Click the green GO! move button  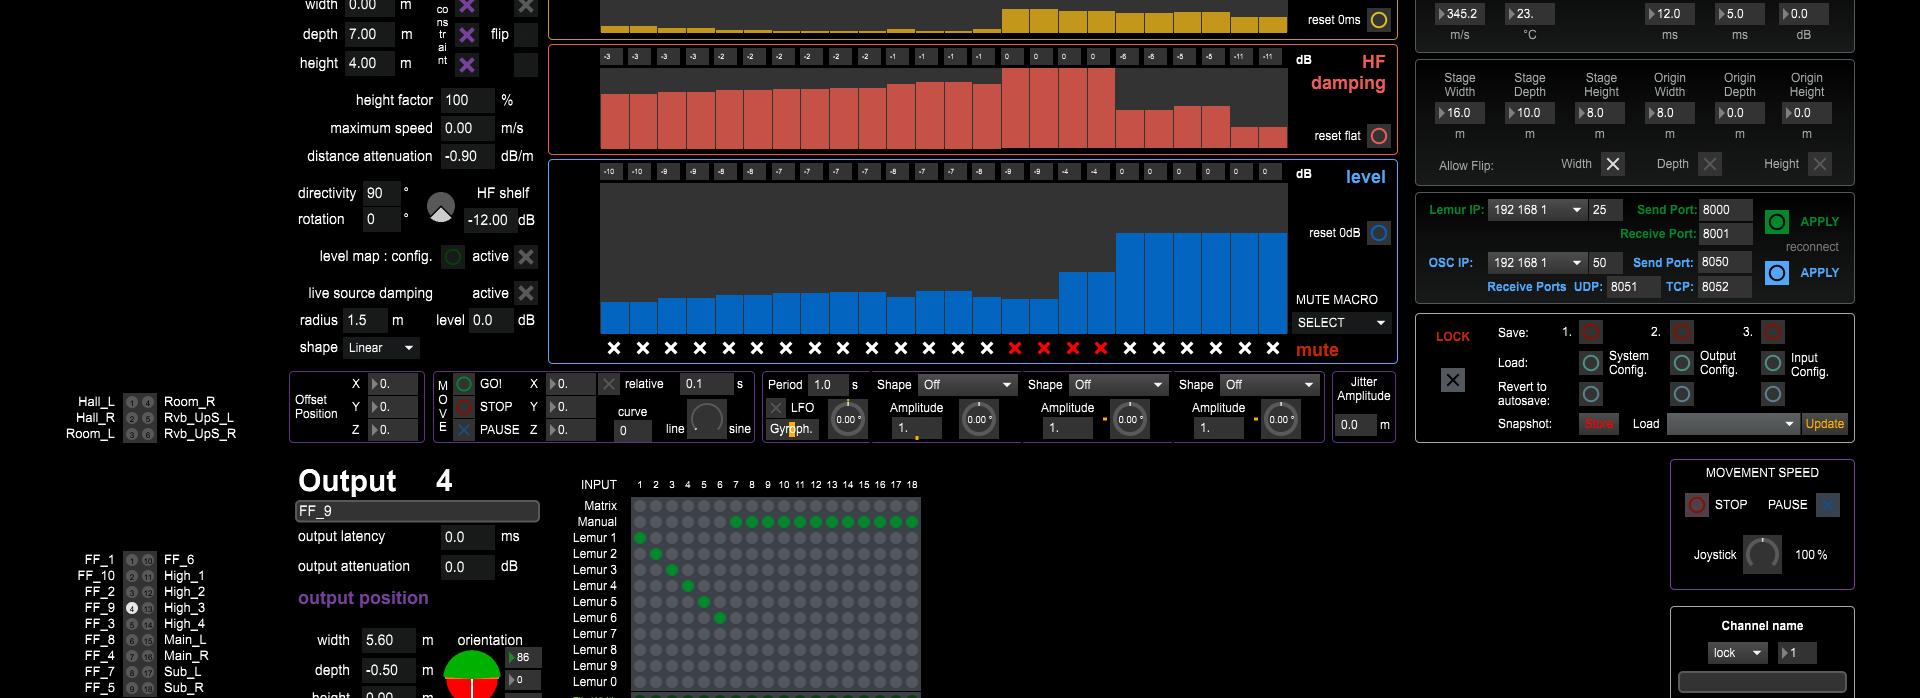[464, 384]
